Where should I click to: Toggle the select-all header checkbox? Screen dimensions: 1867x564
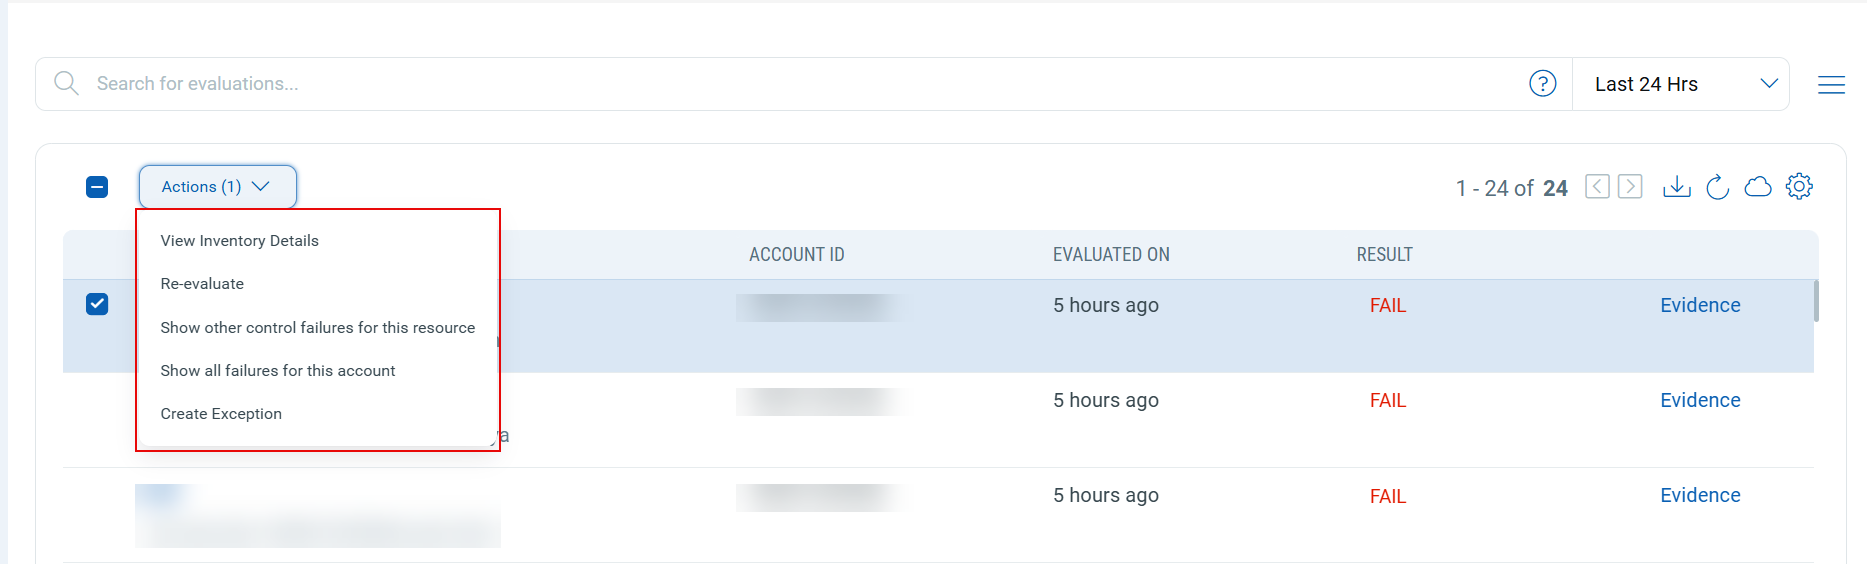coord(97,187)
